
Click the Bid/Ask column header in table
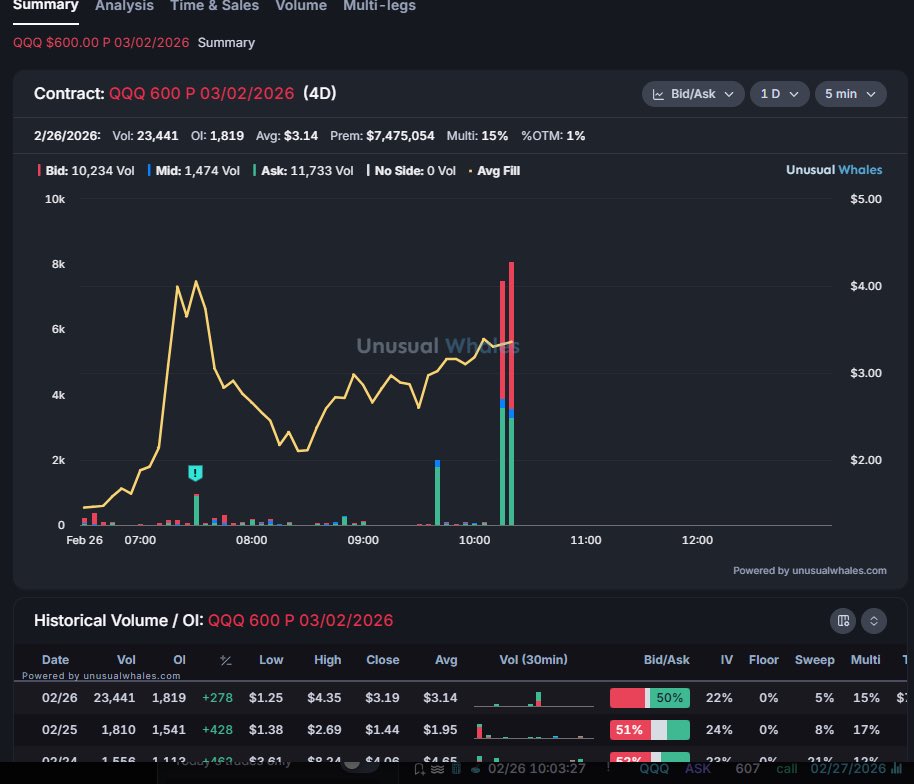(x=666, y=660)
